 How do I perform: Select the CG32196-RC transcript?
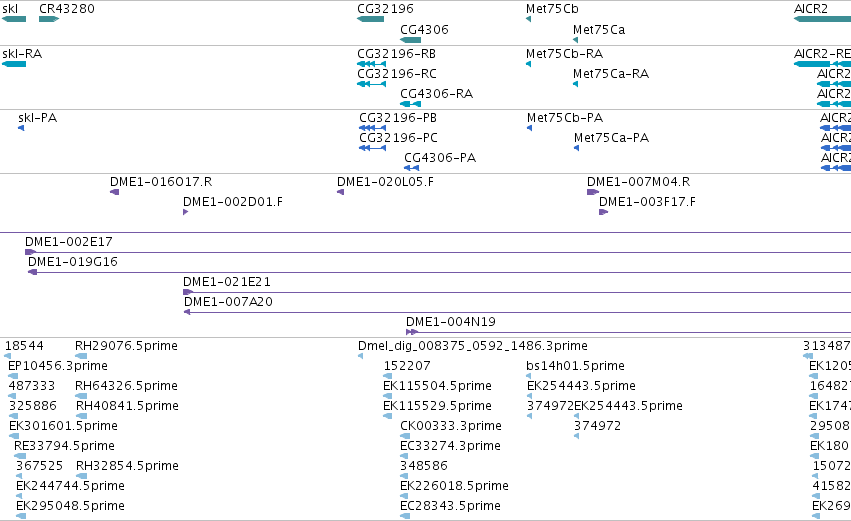[372, 84]
